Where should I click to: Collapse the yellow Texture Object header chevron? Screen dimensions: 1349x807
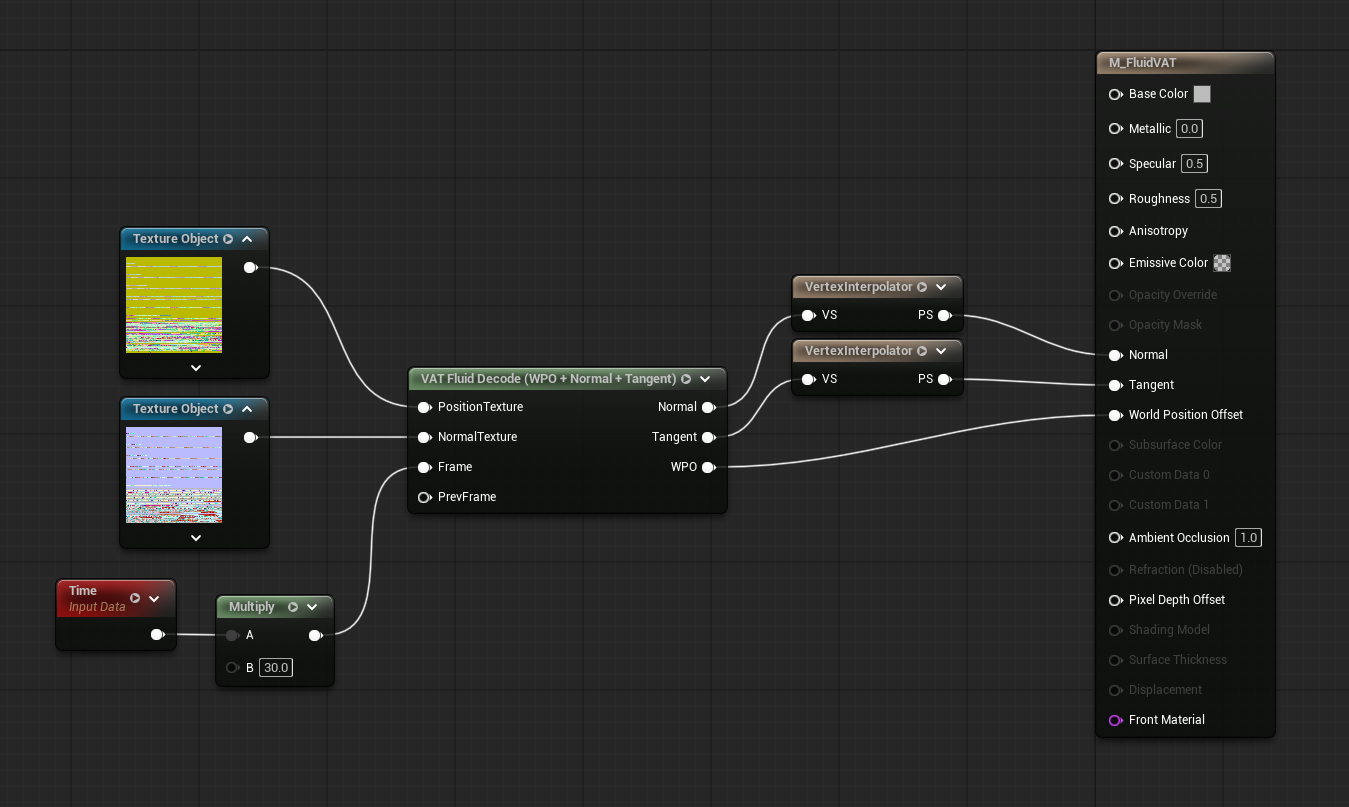(x=248, y=239)
